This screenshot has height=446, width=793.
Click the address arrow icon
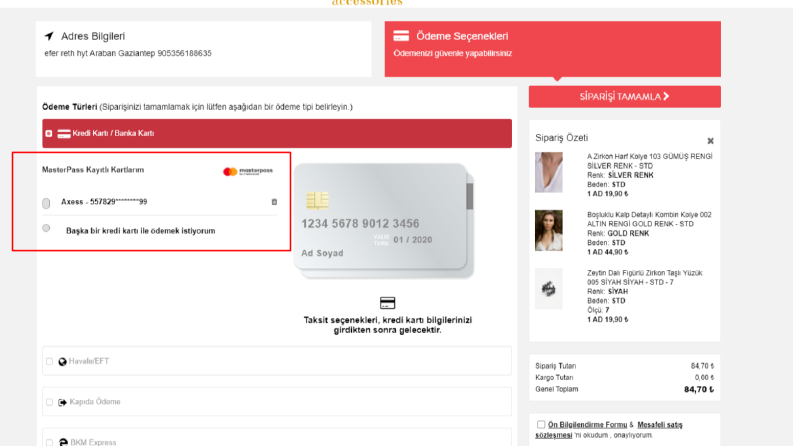49,36
